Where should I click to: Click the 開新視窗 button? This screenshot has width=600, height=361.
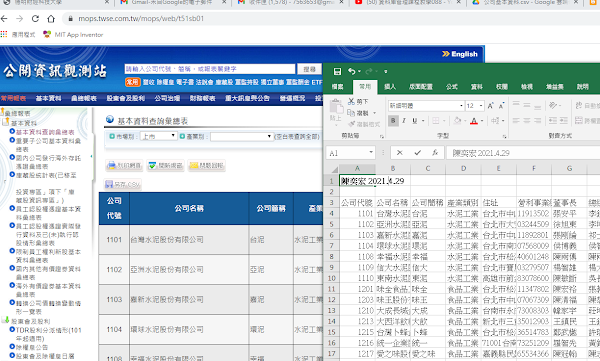coord(165,165)
